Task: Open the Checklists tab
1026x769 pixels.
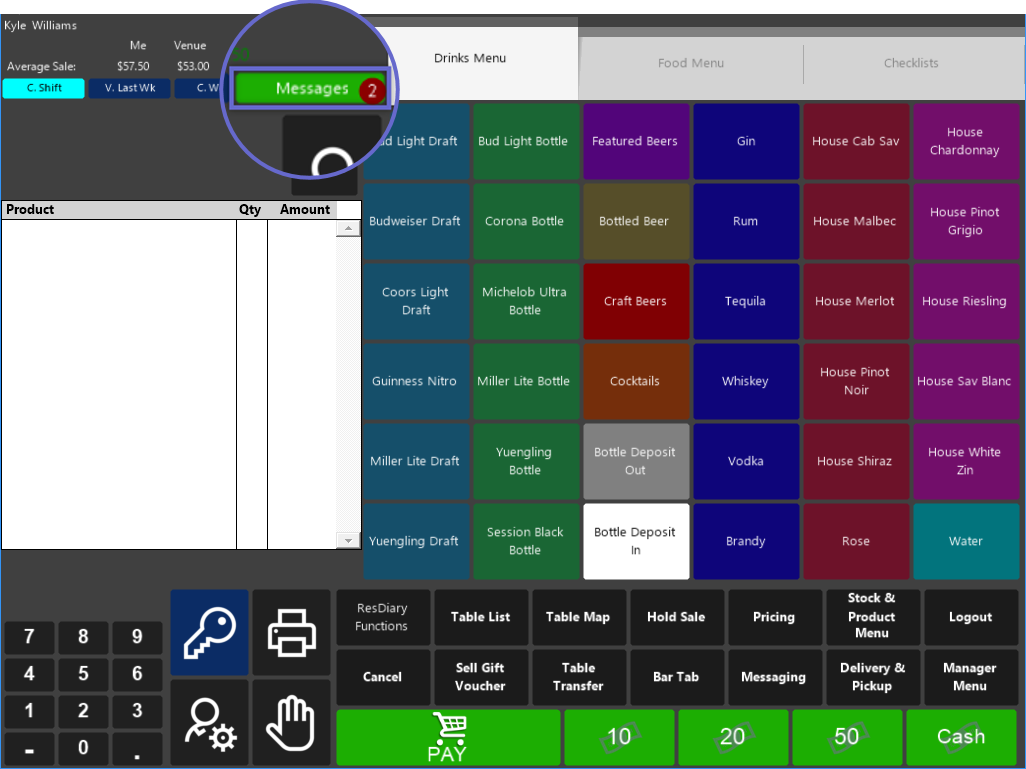Action: click(911, 63)
